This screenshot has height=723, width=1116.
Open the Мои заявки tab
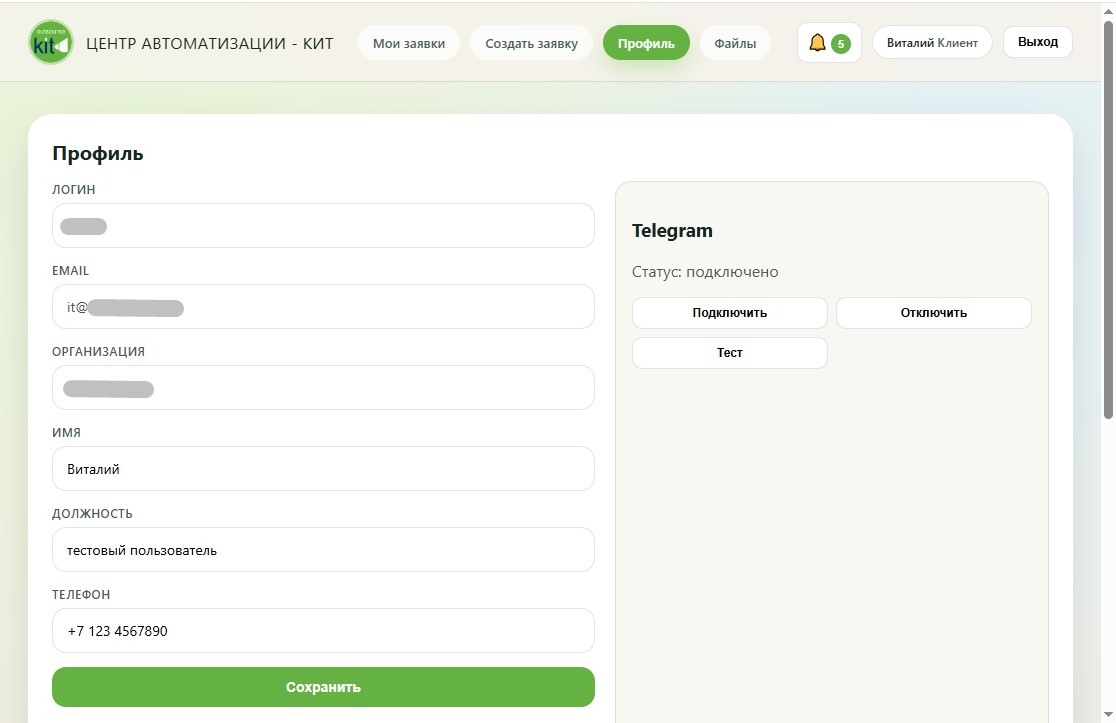click(x=409, y=43)
